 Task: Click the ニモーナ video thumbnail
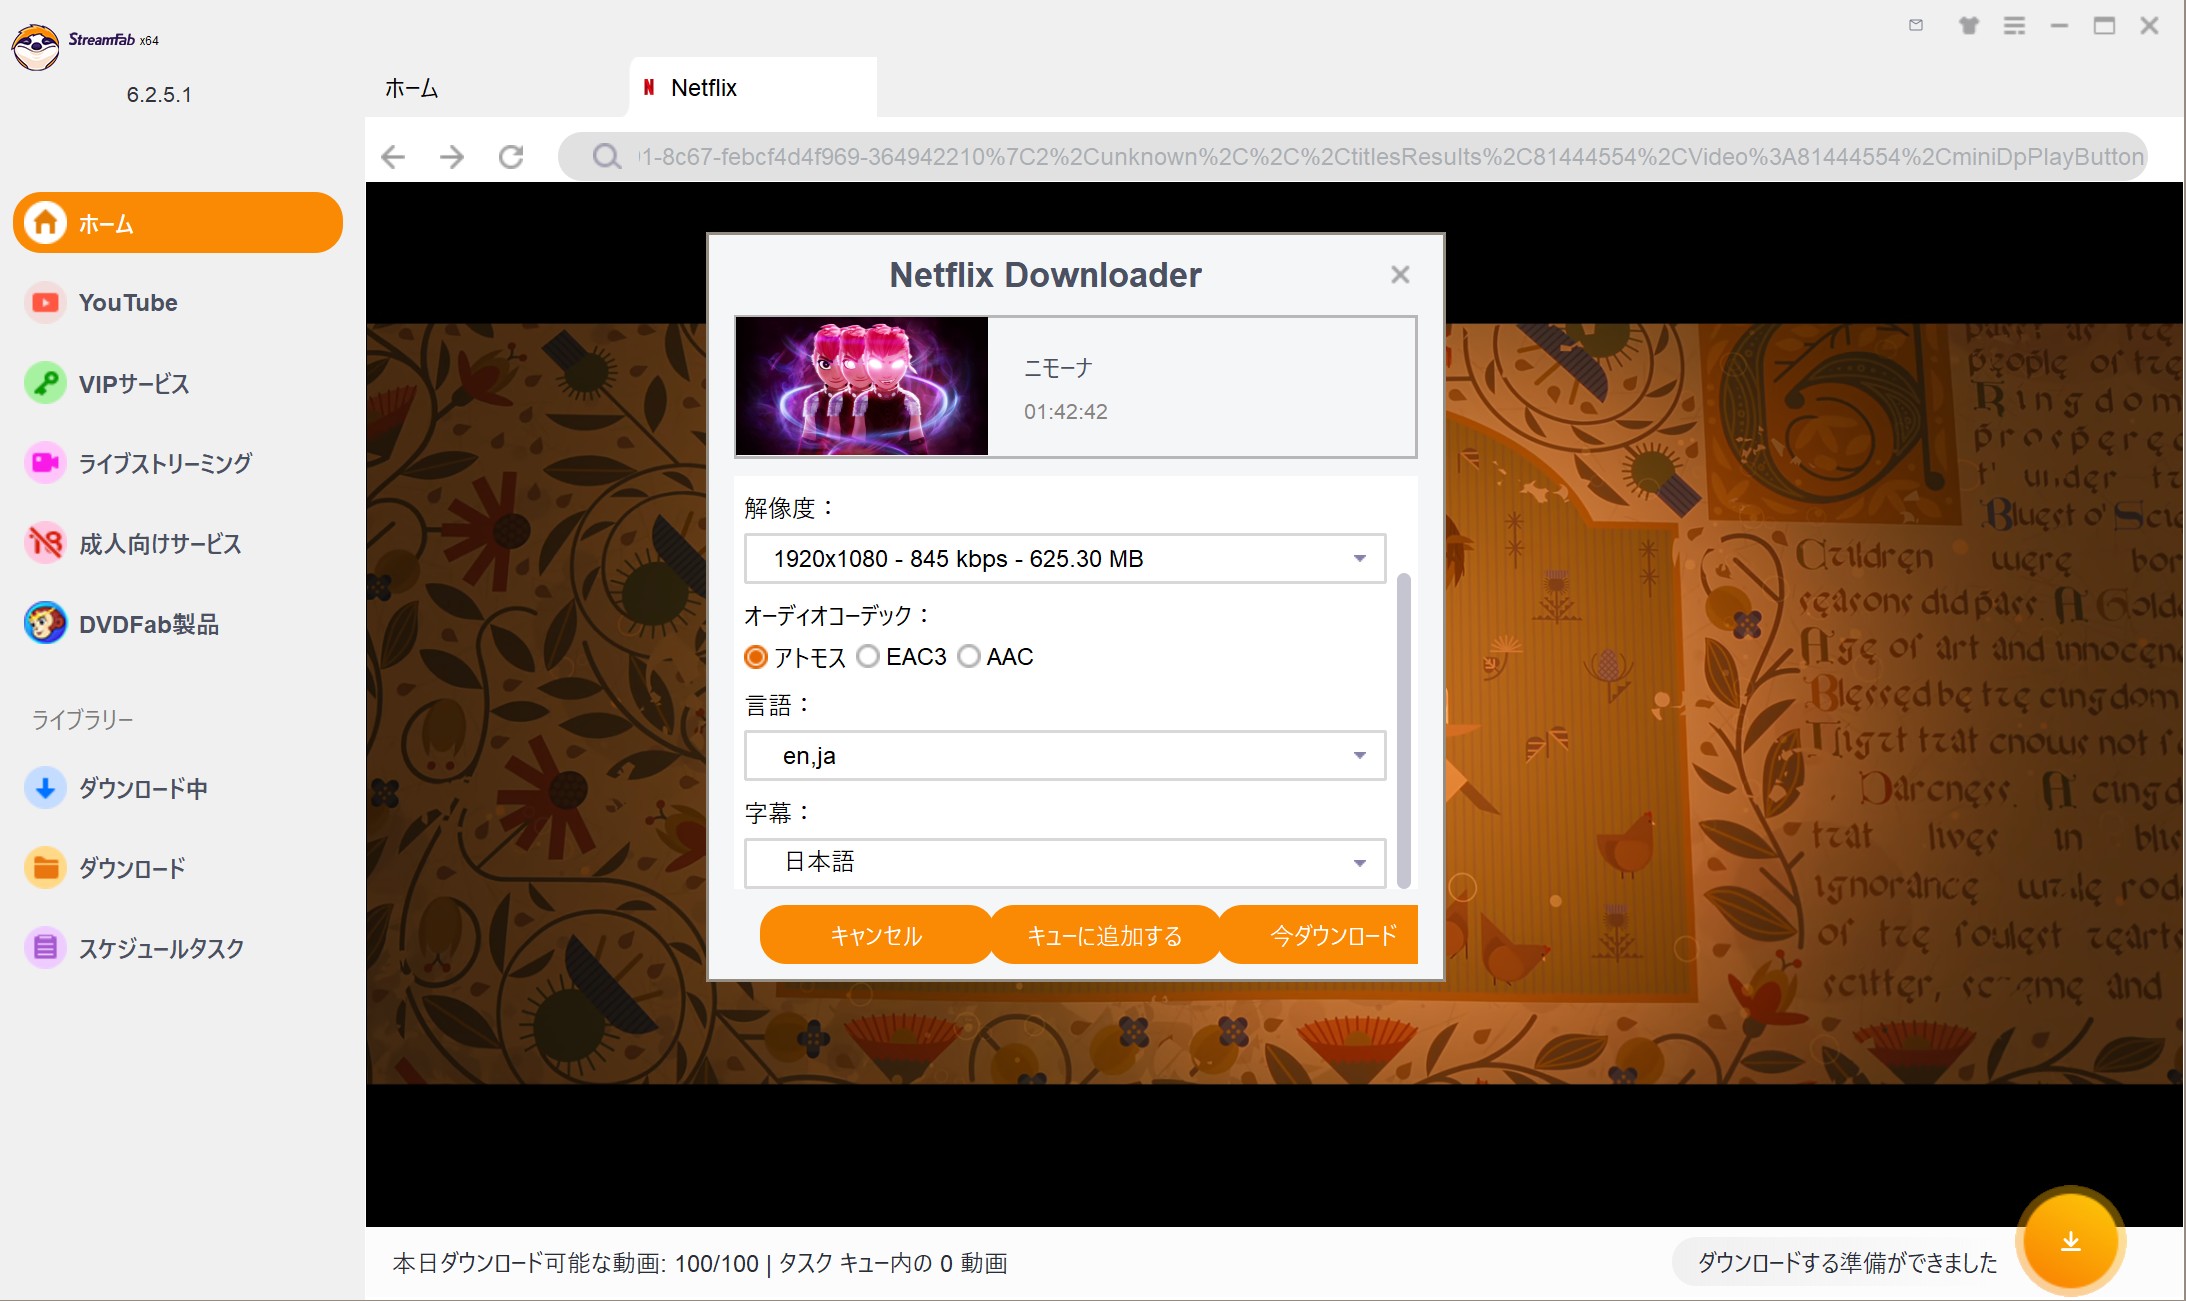point(862,386)
